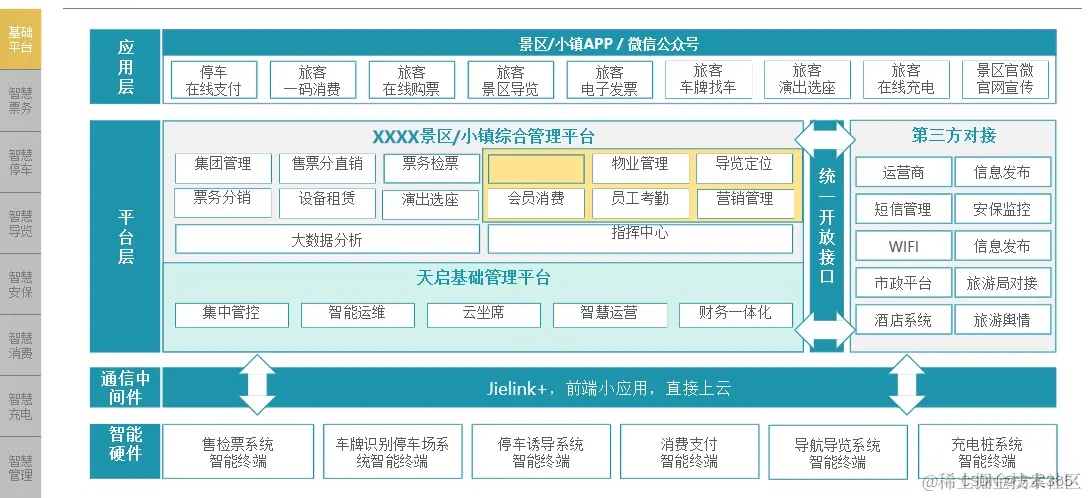Click the 智能运维 box
The height and width of the screenshot is (498, 1088).
click(358, 315)
